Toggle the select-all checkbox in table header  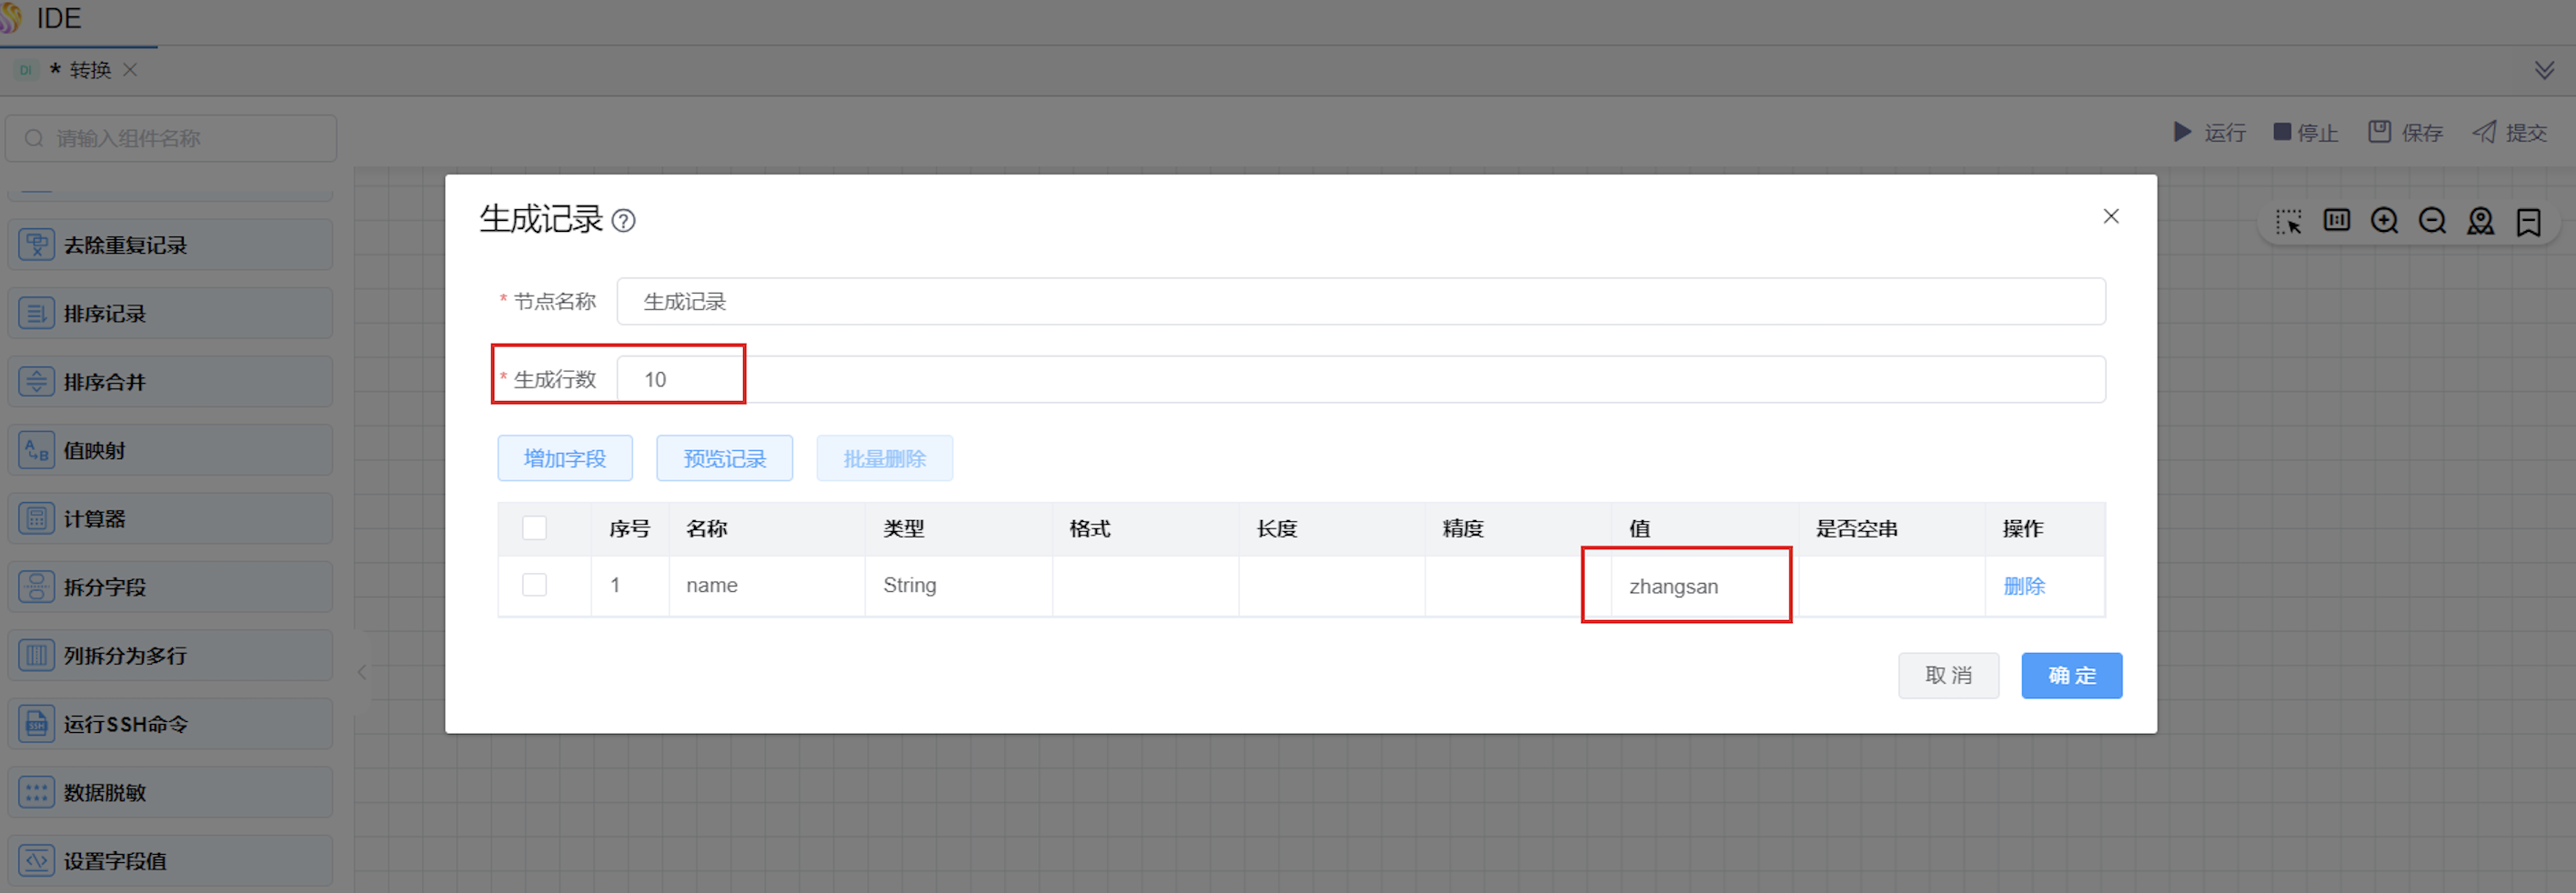534,528
